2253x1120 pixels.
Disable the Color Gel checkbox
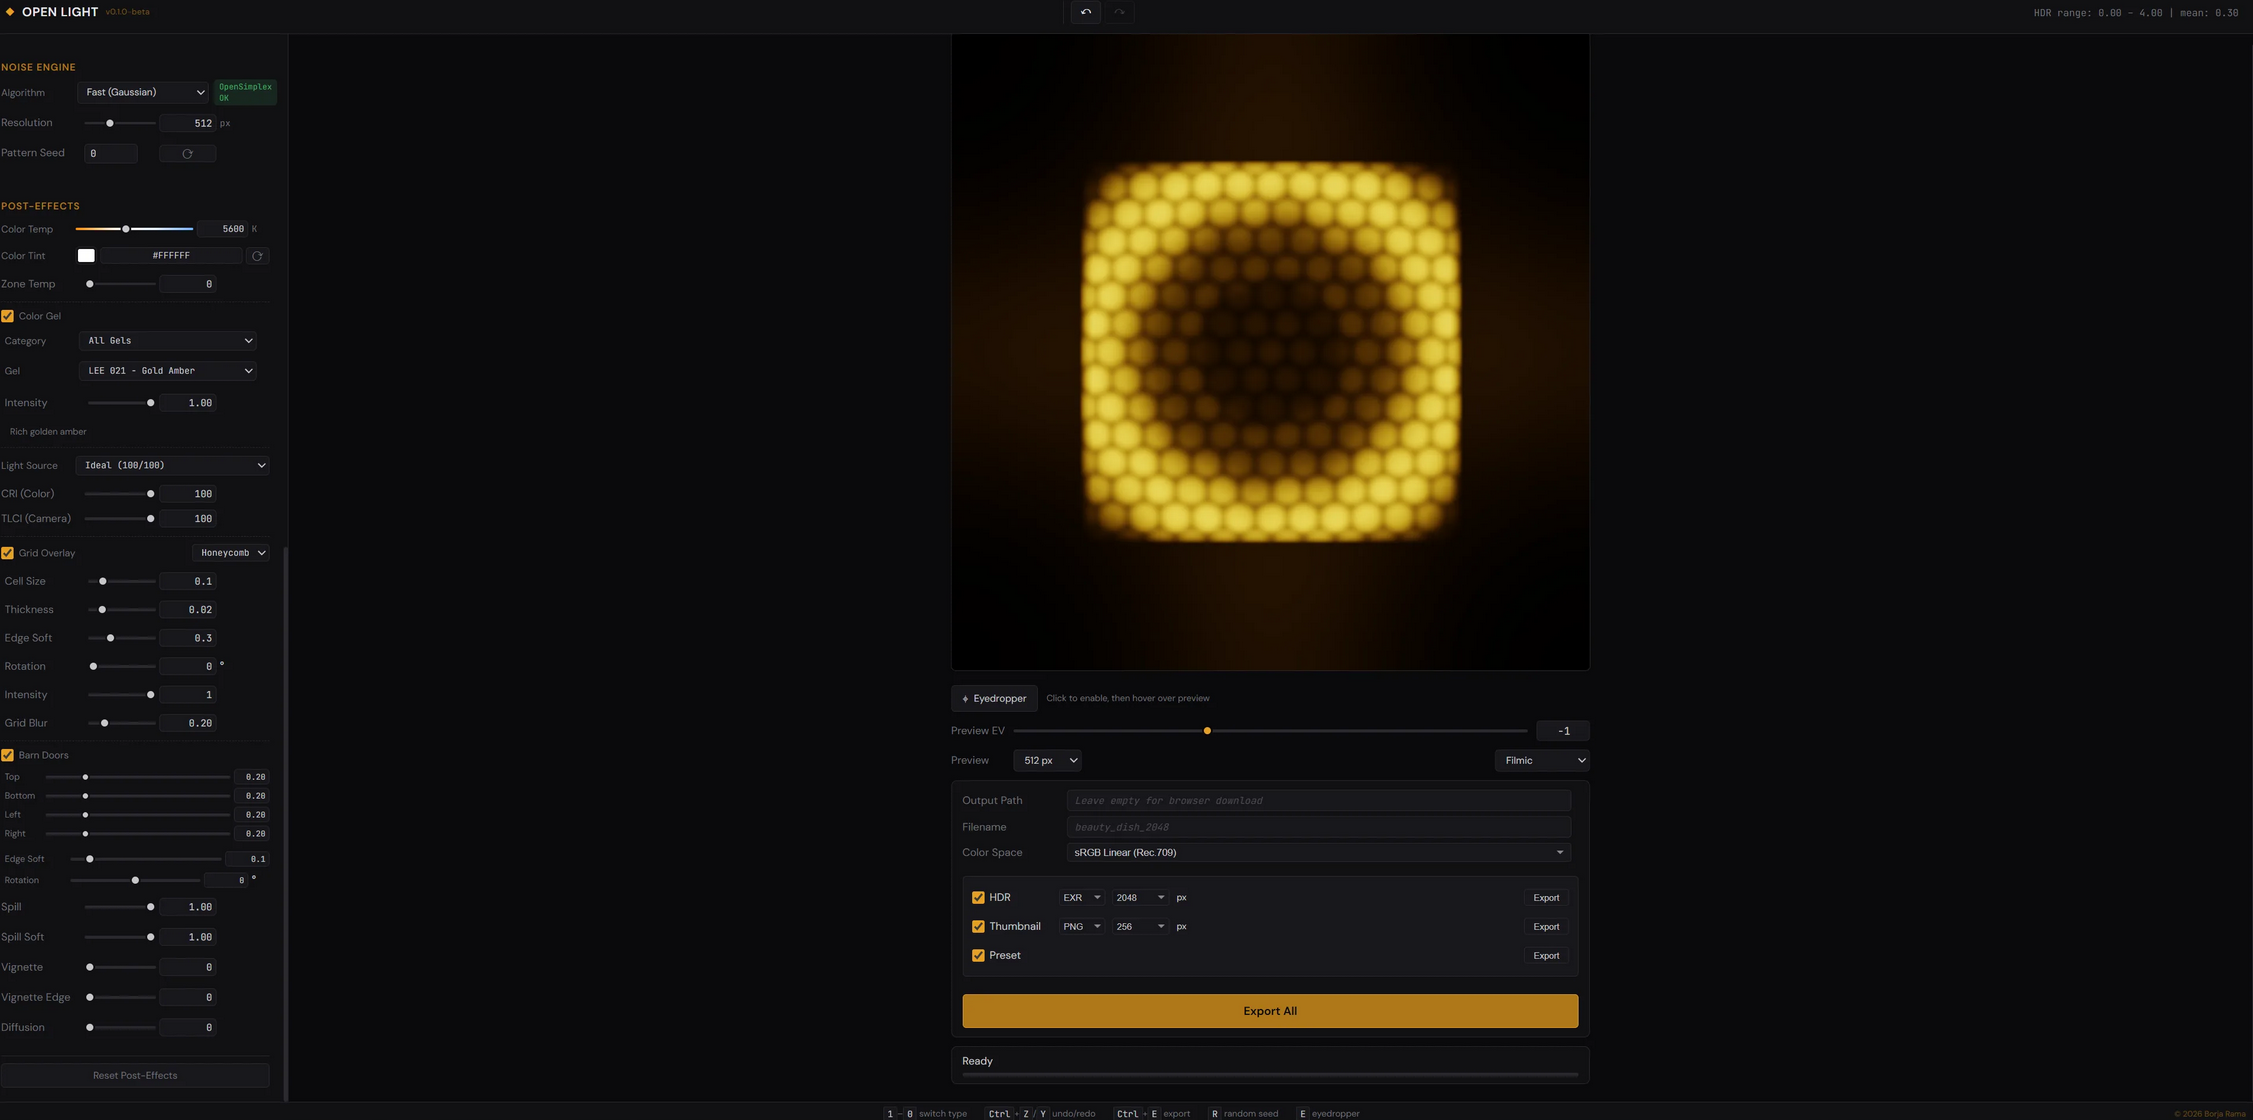8,316
